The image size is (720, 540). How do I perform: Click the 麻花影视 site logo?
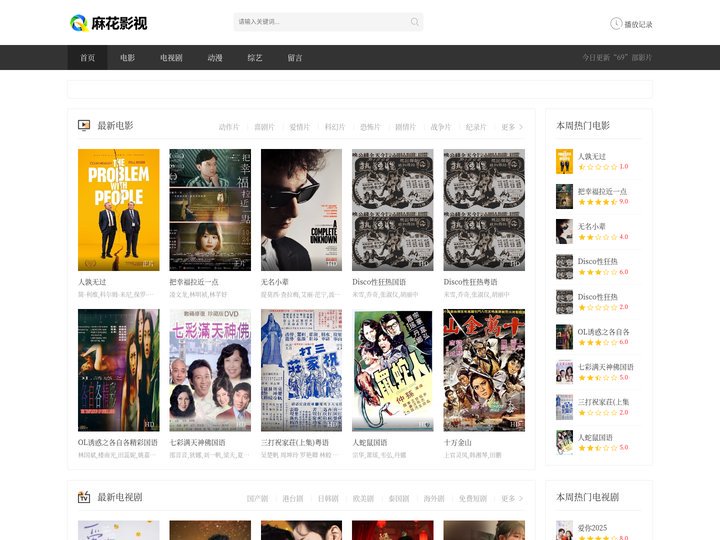pyautogui.click(x=108, y=23)
